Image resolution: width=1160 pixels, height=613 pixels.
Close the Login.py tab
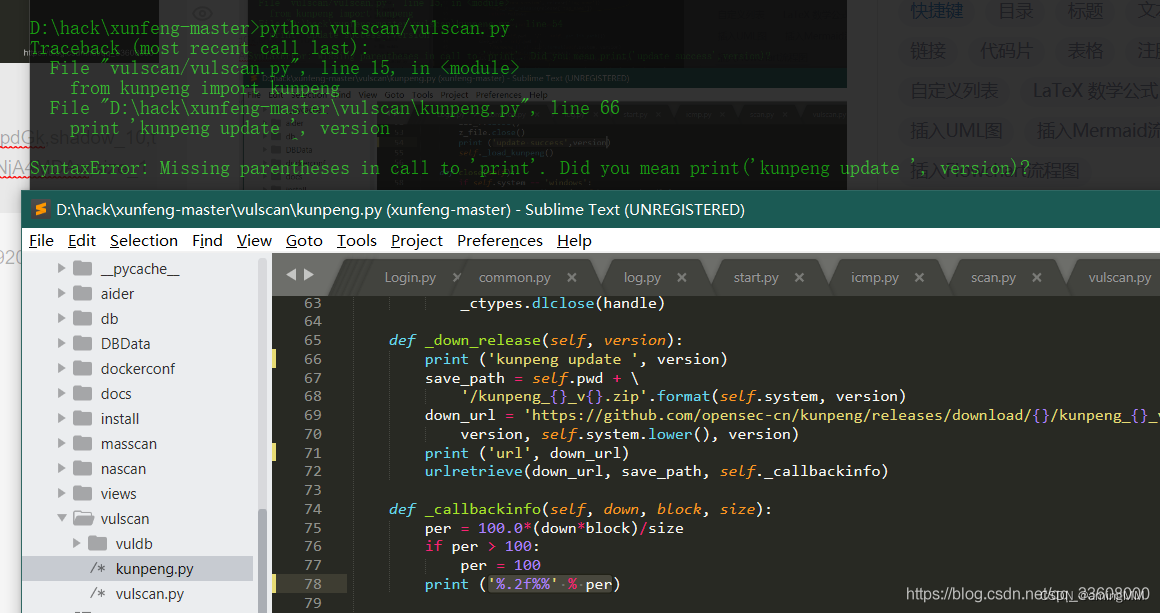[x=456, y=277]
